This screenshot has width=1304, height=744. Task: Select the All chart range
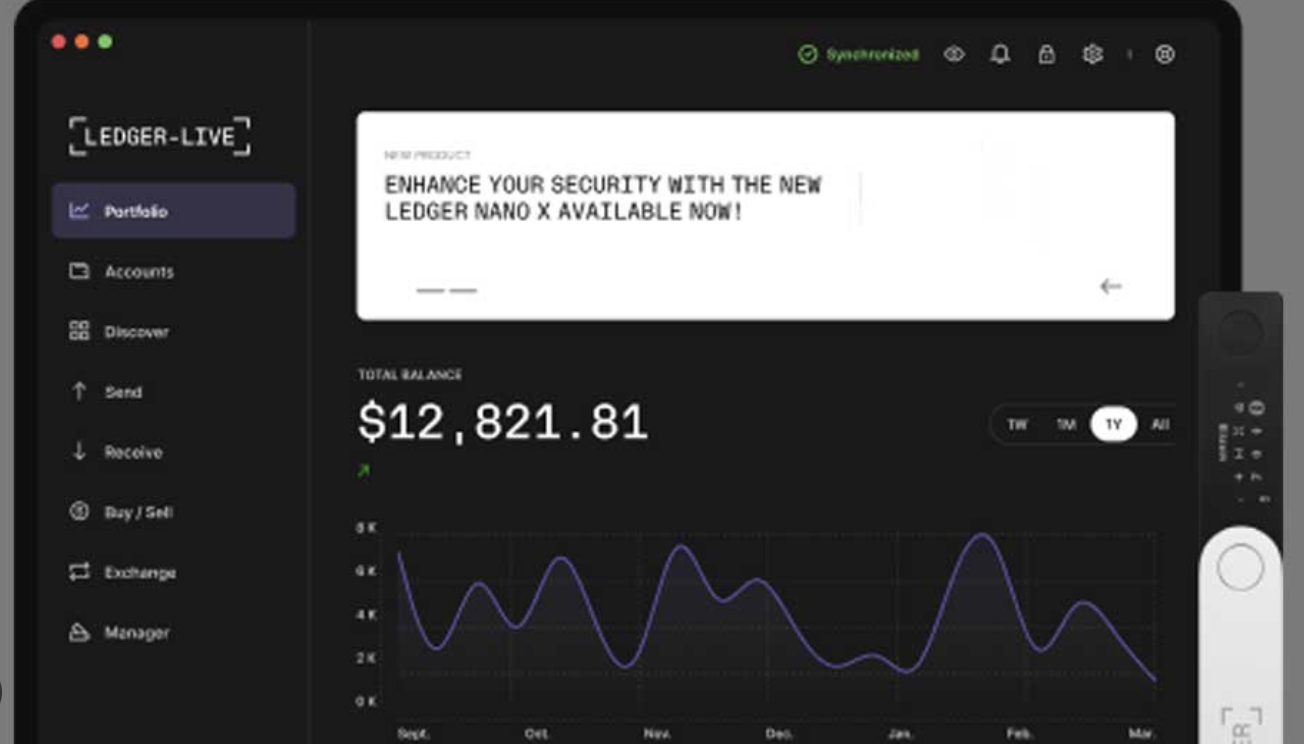pos(1160,424)
